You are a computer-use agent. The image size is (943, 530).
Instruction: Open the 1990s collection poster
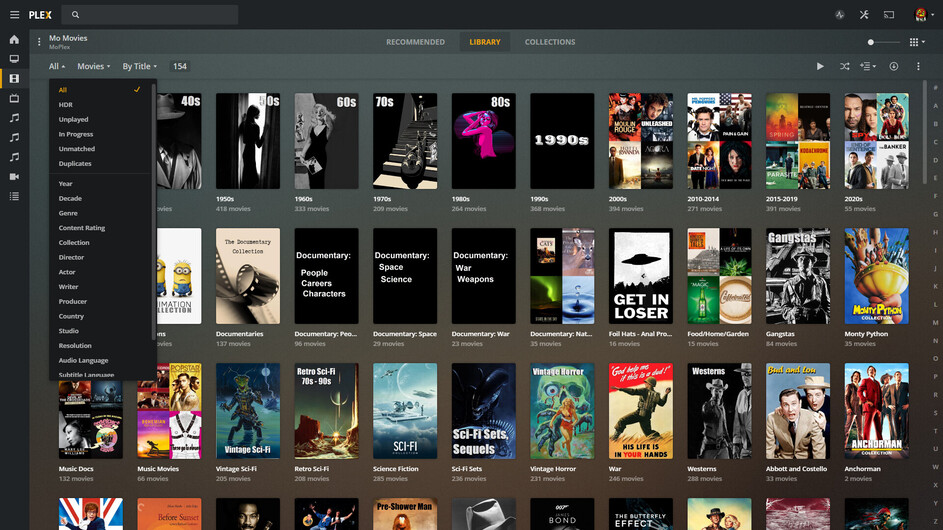point(562,141)
